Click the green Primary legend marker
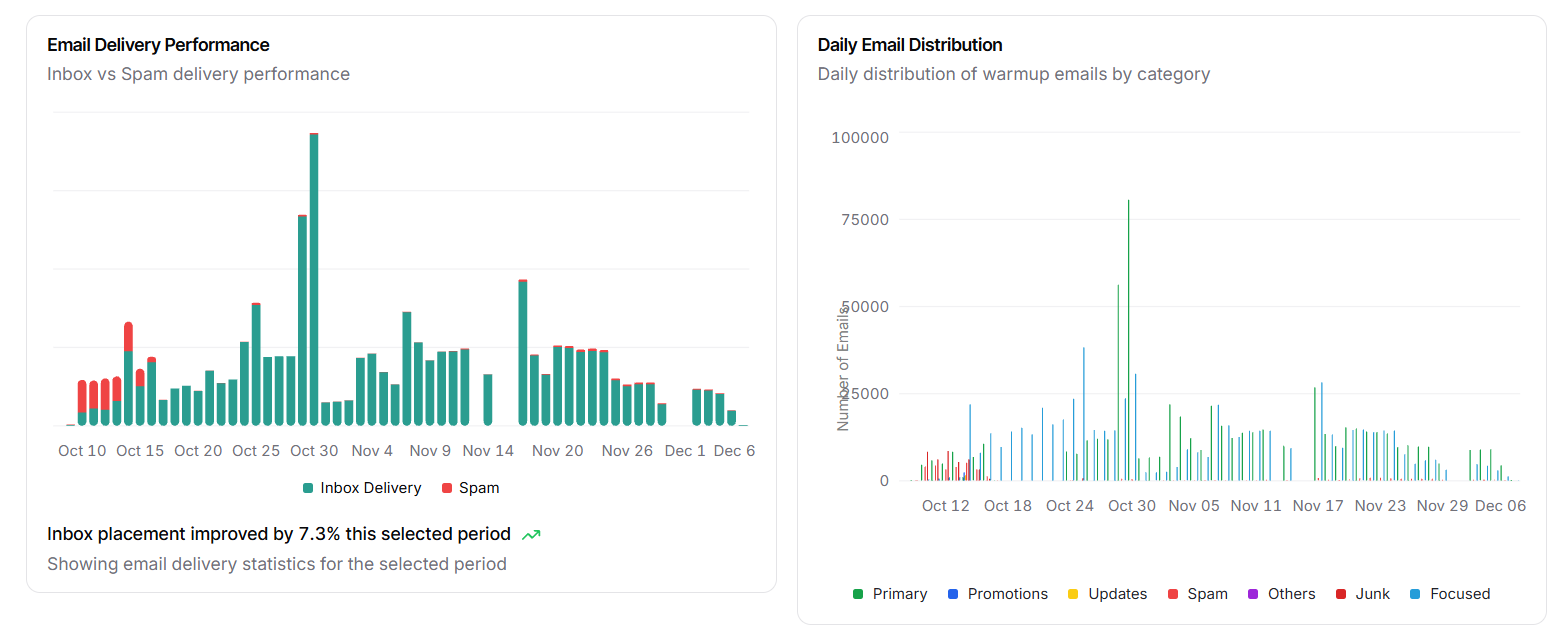Image resolution: width=1561 pixels, height=633 pixels. (858, 594)
